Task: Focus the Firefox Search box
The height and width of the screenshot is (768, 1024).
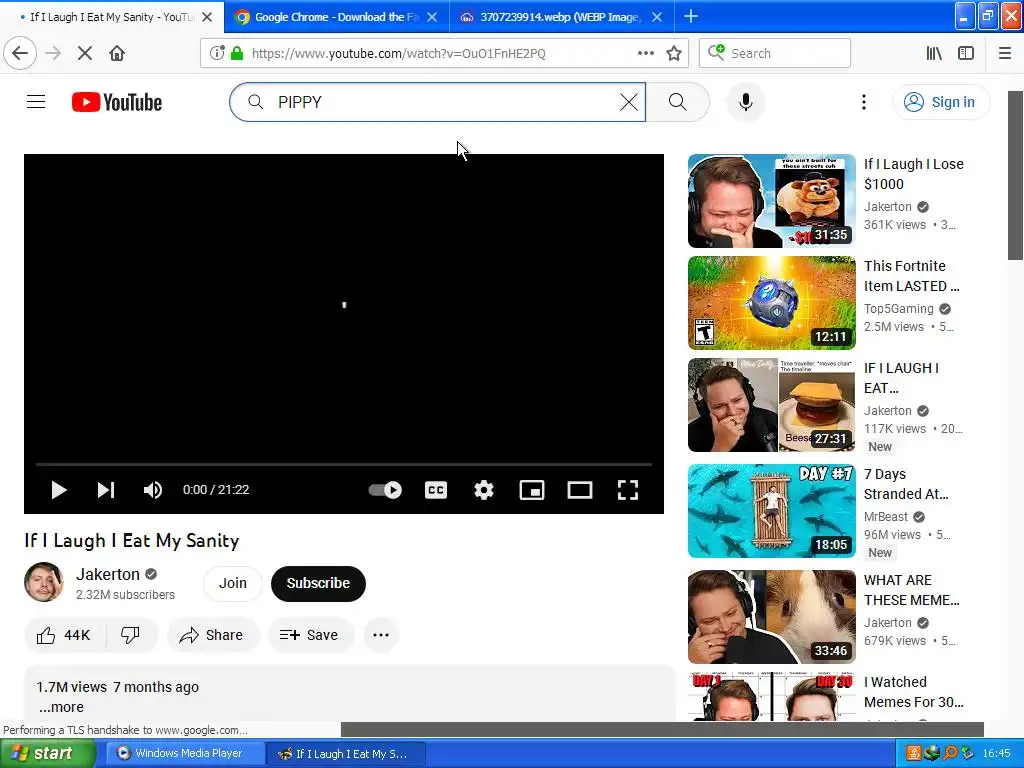Action: coord(775,53)
